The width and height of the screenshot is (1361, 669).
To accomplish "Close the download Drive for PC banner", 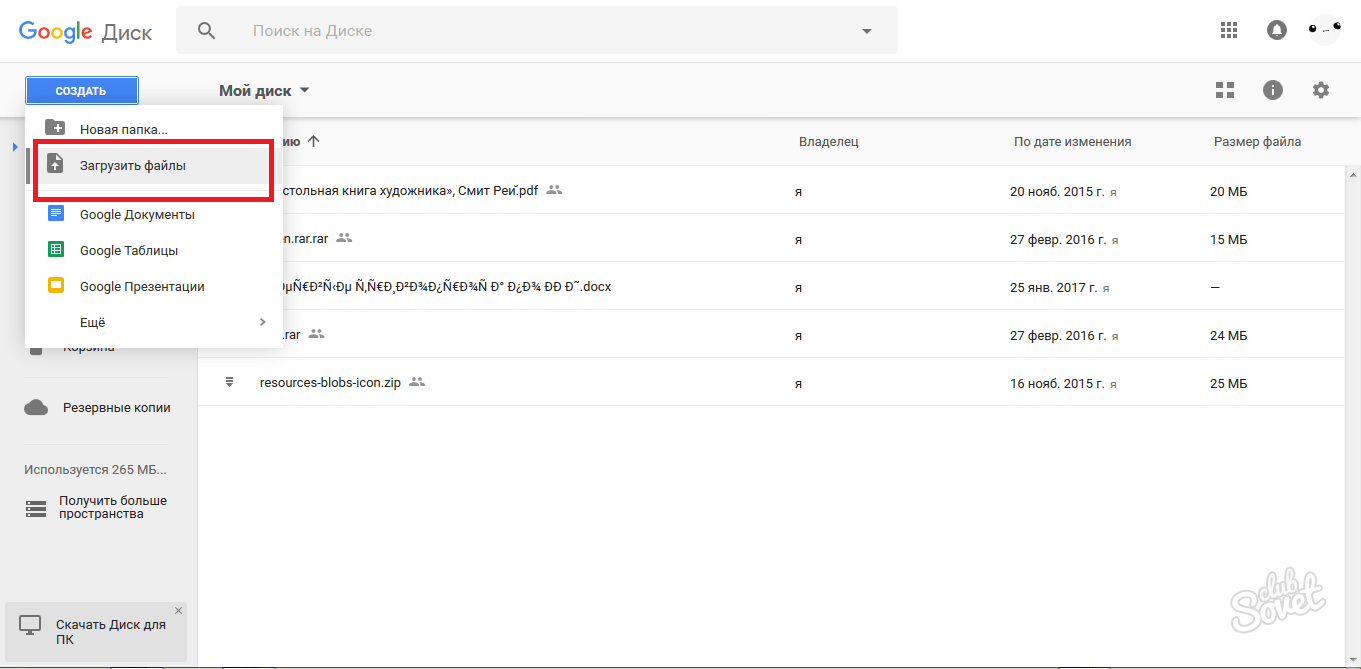I will pyautogui.click(x=178, y=610).
